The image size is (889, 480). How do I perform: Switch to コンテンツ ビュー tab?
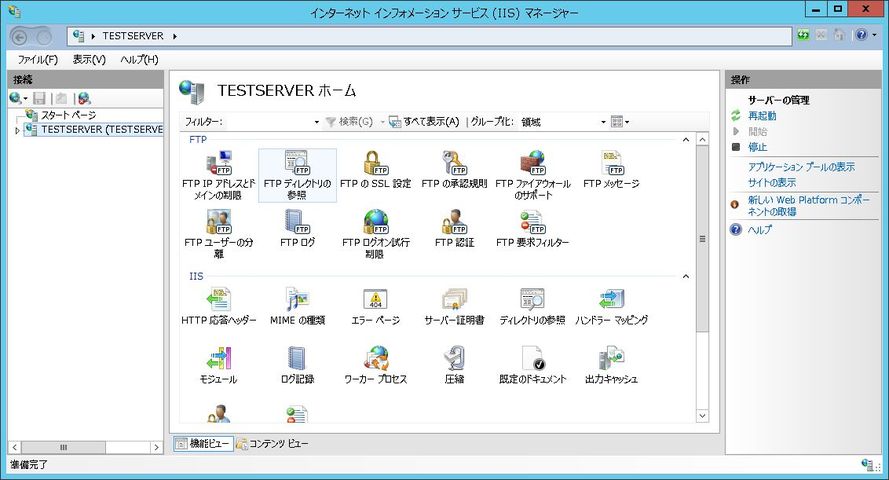[273, 444]
